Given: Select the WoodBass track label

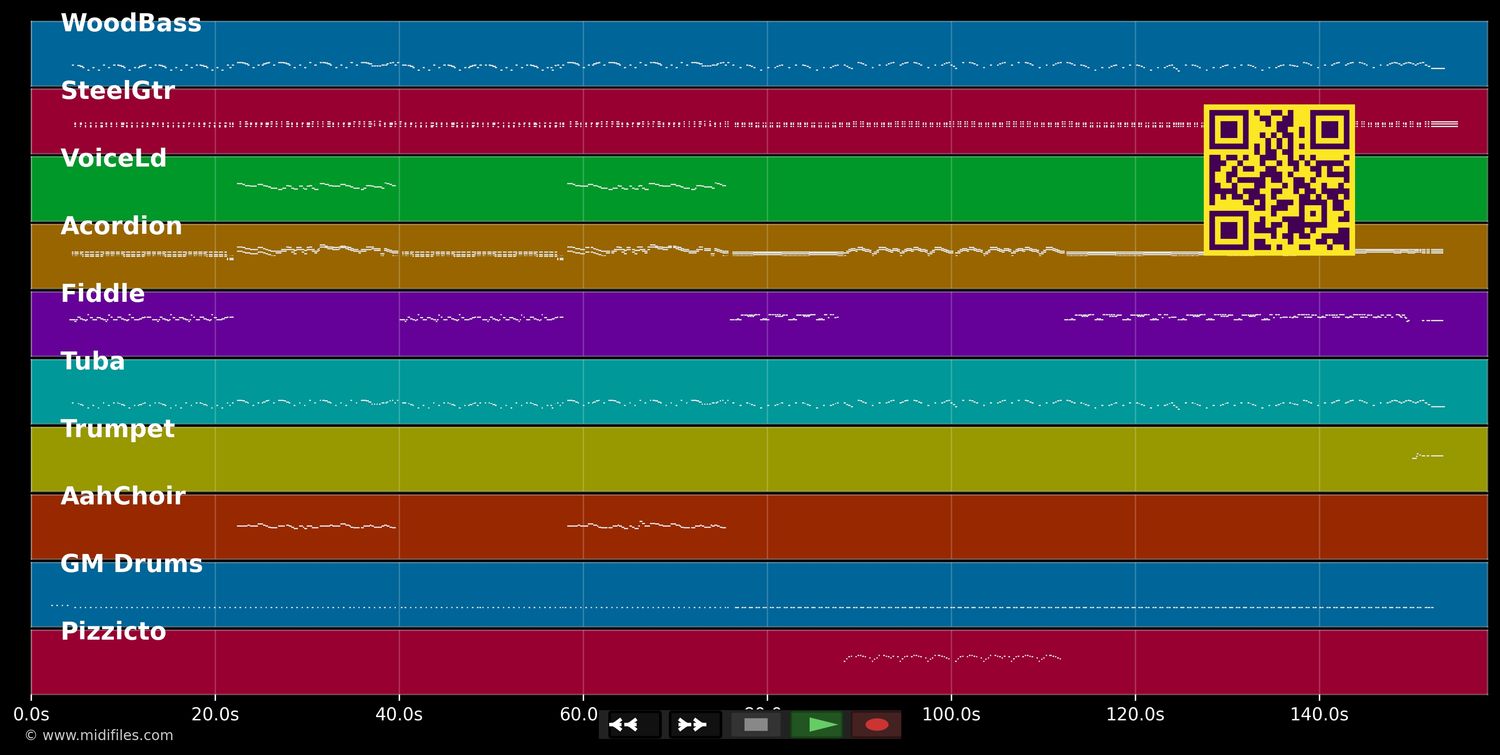Looking at the screenshot, I should (x=131, y=22).
